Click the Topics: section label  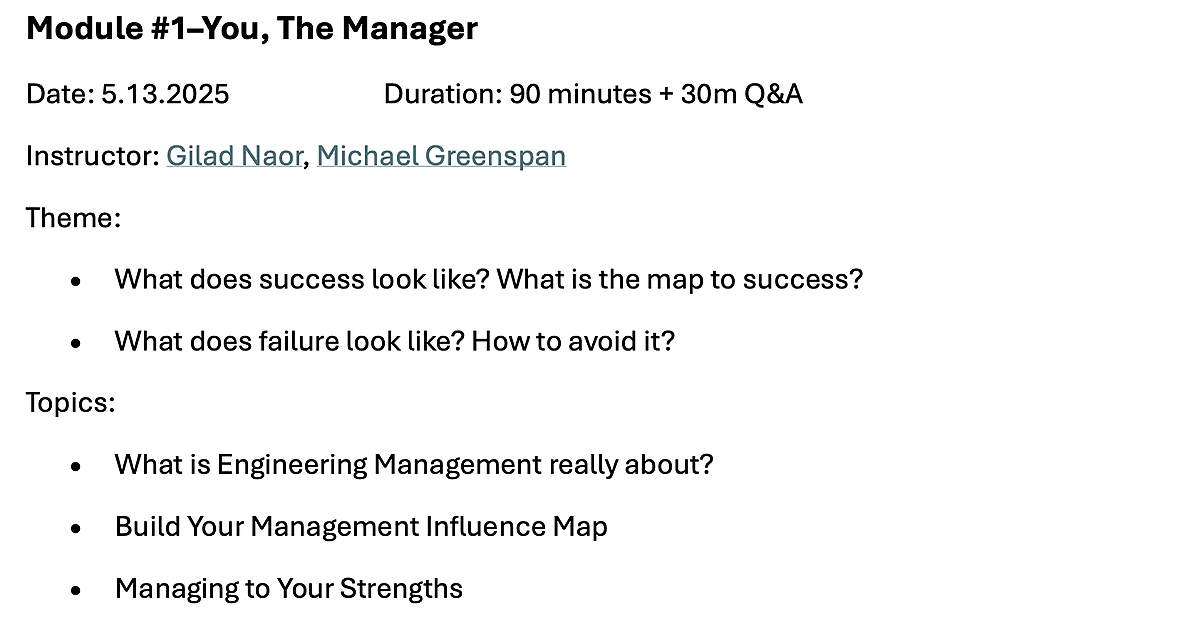[71, 403]
